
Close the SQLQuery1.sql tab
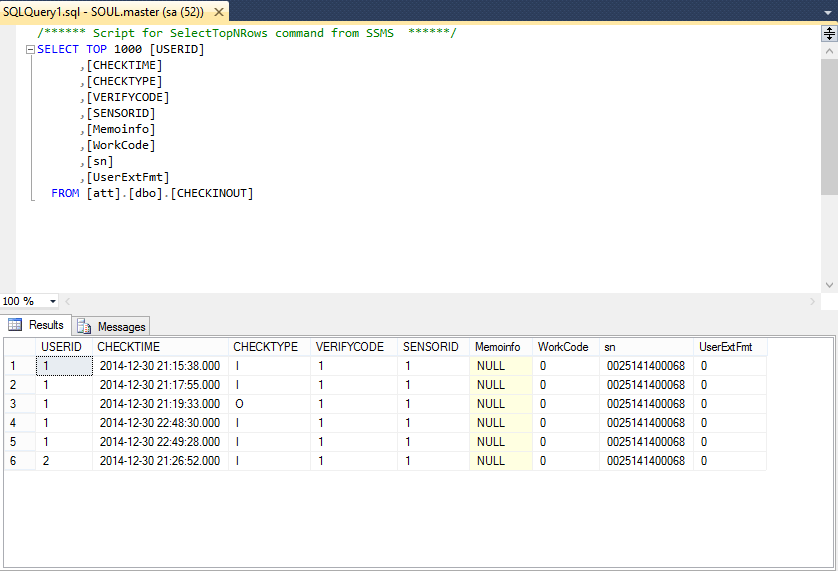(219, 12)
